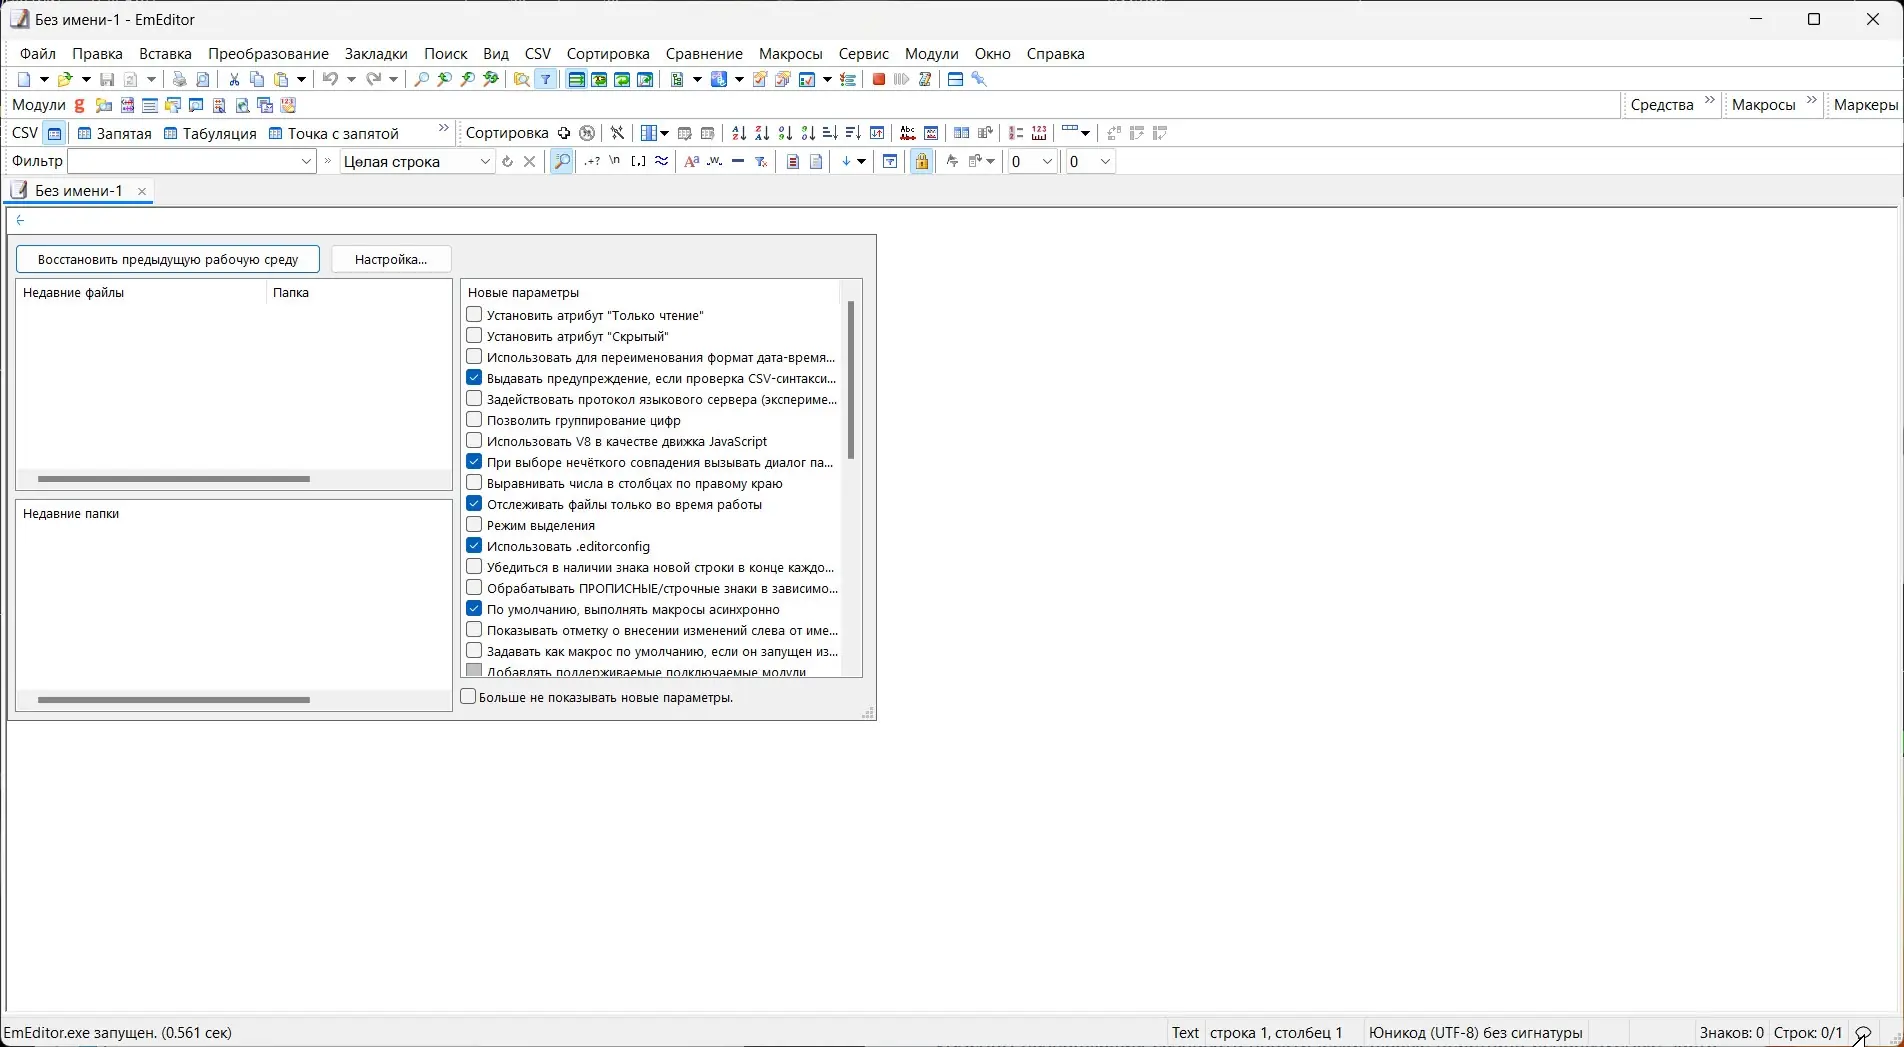Click Восстановить предыдущую рабочую среду button
The image size is (1904, 1047).
(x=167, y=259)
